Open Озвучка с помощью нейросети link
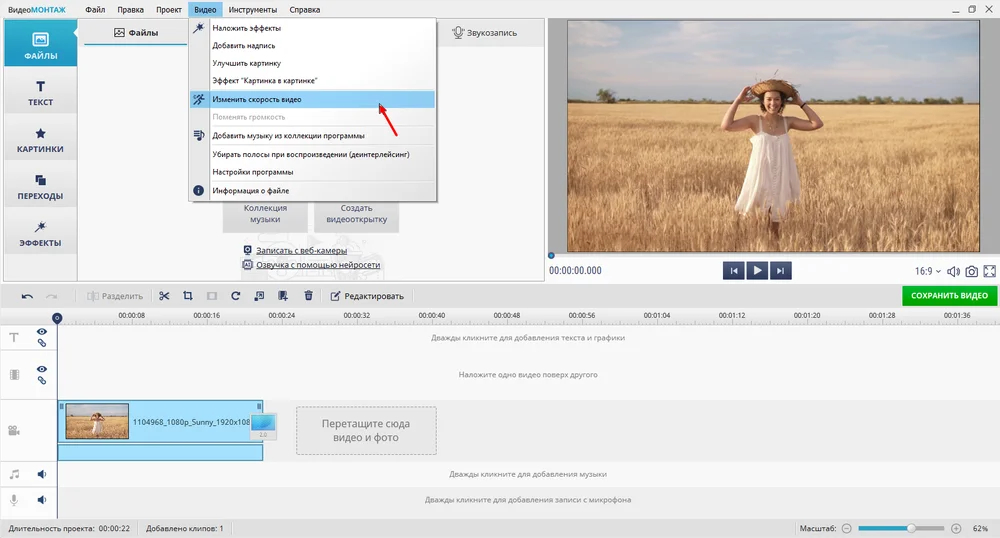Image resolution: width=1000 pixels, height=538 pixels. (x=318, y=265)
